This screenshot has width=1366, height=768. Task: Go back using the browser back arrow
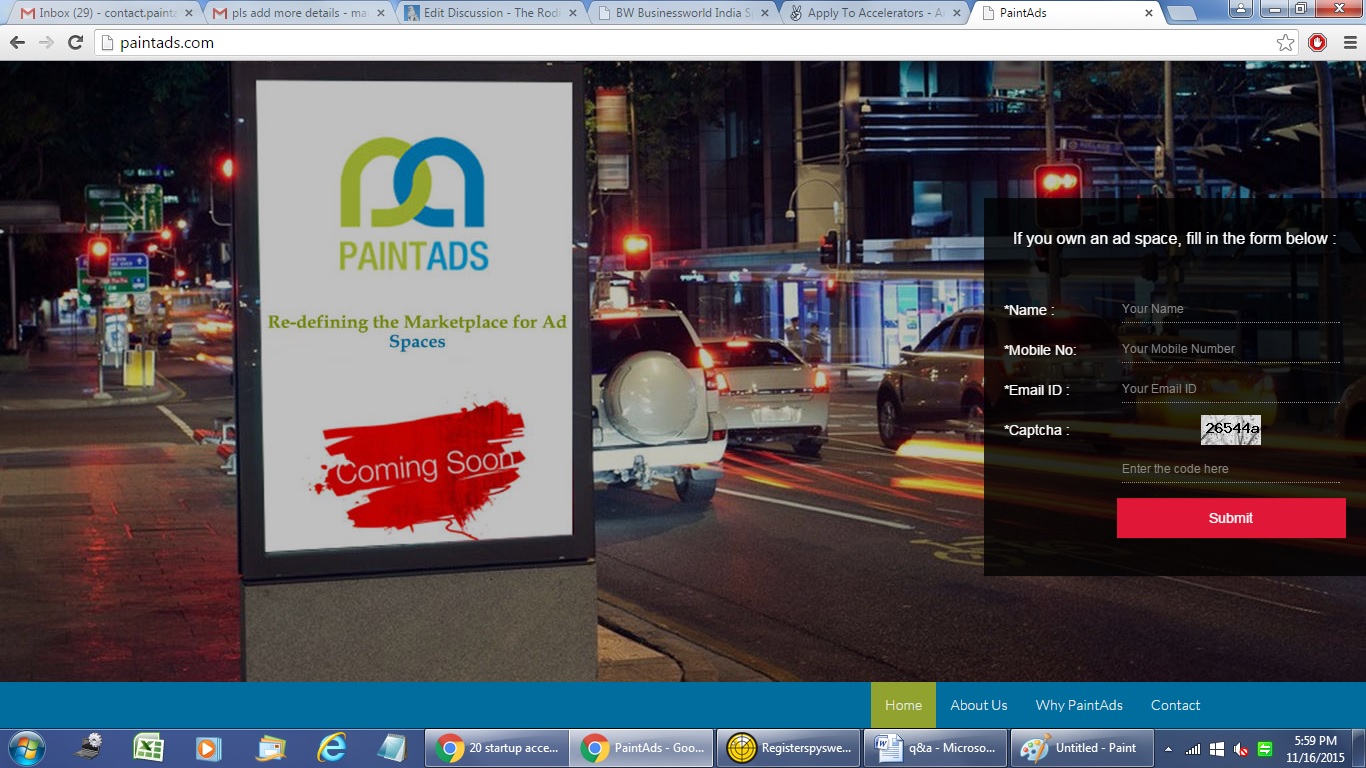pos(17,42)
